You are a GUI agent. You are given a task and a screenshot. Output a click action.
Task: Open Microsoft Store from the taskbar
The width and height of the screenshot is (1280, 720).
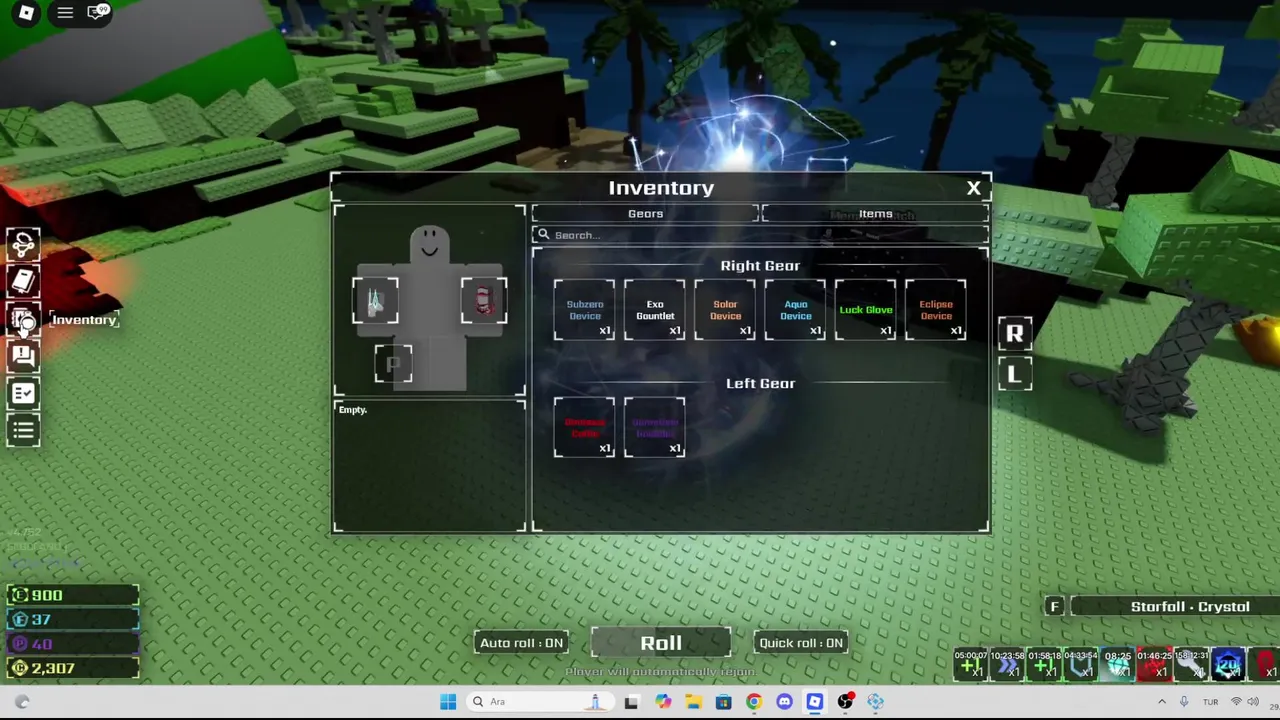723,702
